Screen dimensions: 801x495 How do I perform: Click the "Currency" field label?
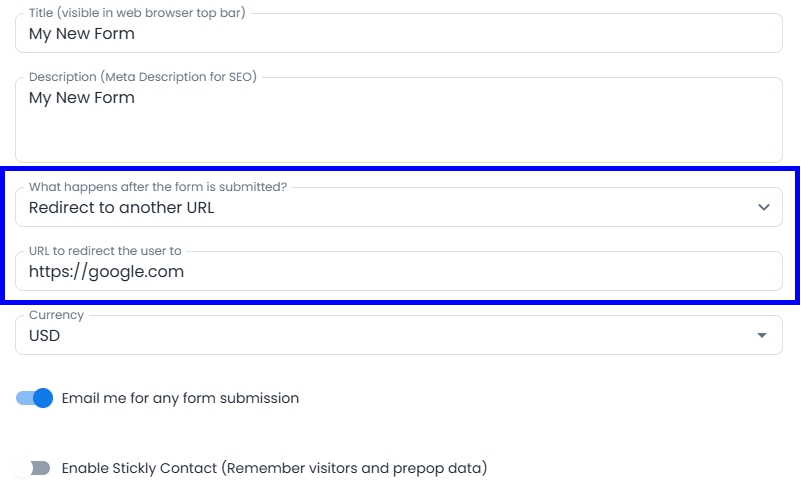57,314
